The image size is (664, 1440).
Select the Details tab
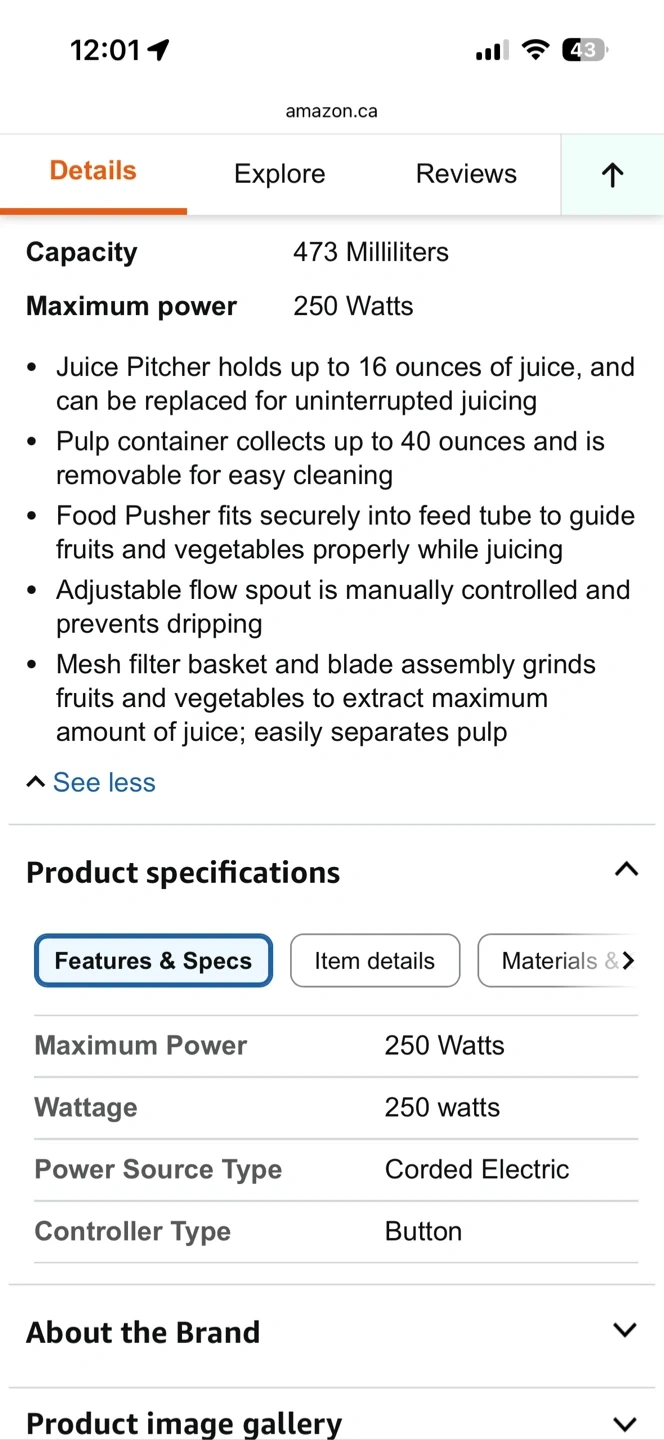coord(93,171)
